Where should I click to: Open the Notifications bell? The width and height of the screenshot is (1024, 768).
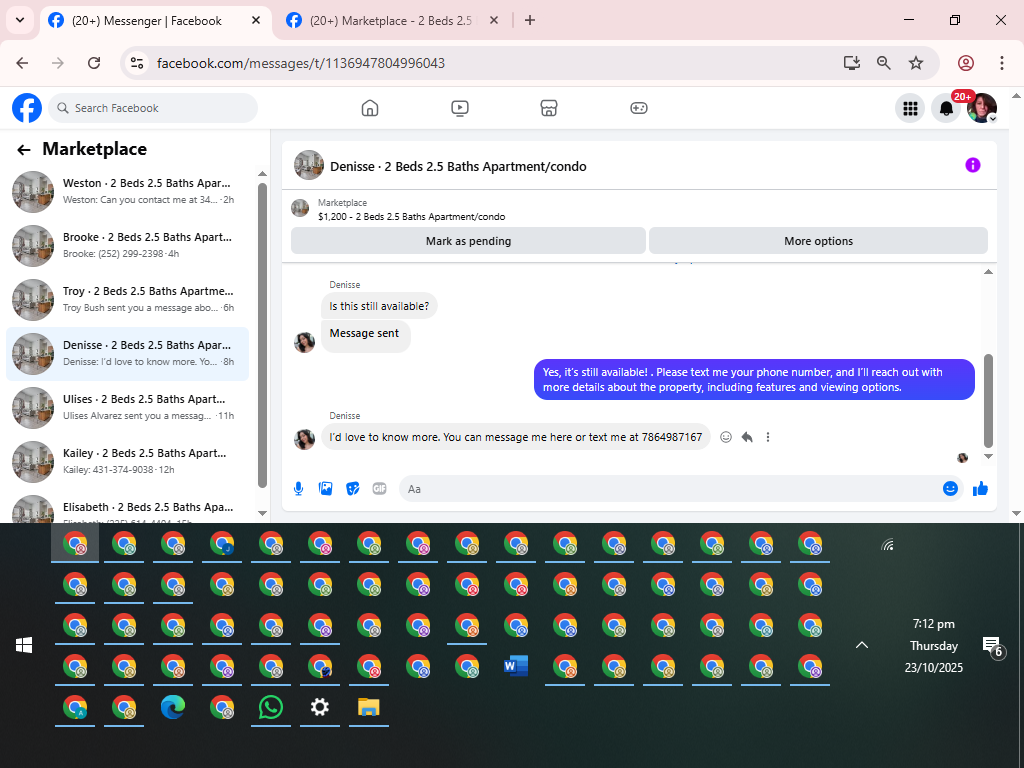click(946, 108)
